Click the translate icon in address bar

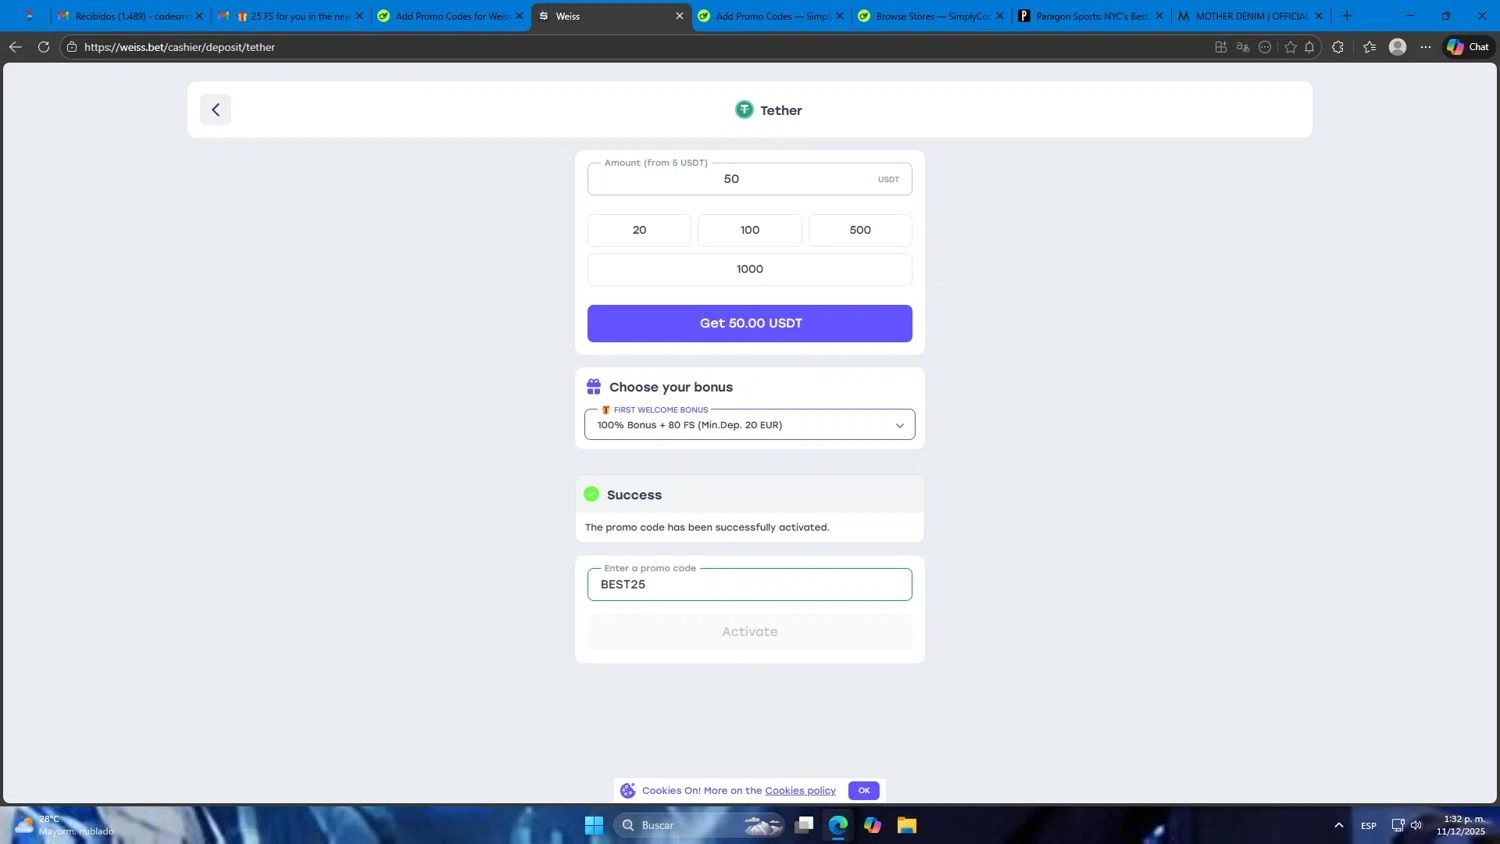(1243, 47)
